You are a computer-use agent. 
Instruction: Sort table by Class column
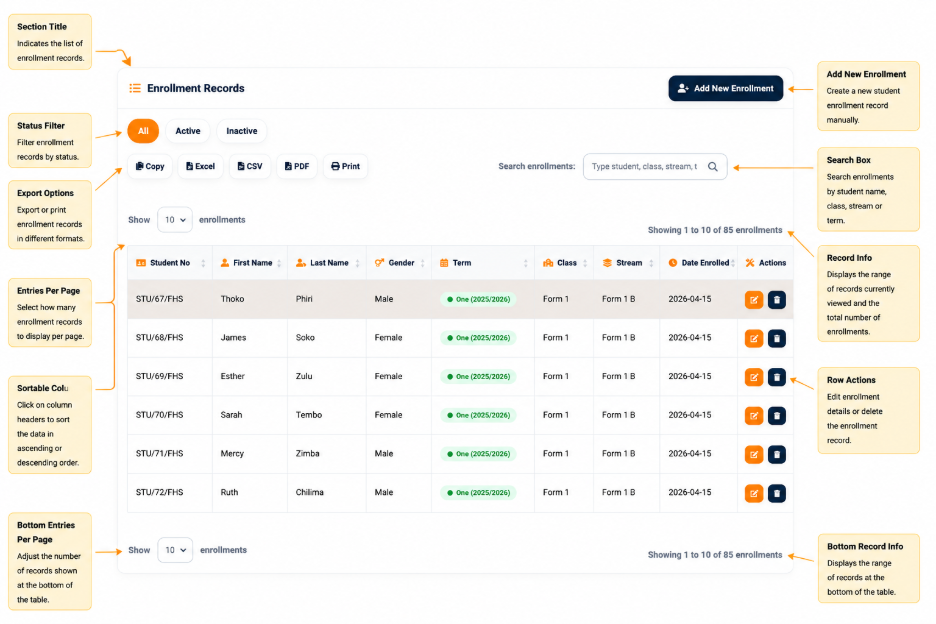tap(564, 263)
